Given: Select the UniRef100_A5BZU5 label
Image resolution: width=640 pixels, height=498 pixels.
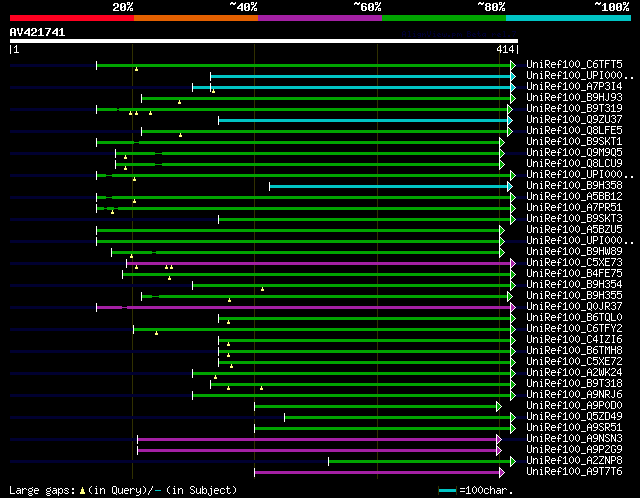Looking at the screenshot, I should 574,230.
